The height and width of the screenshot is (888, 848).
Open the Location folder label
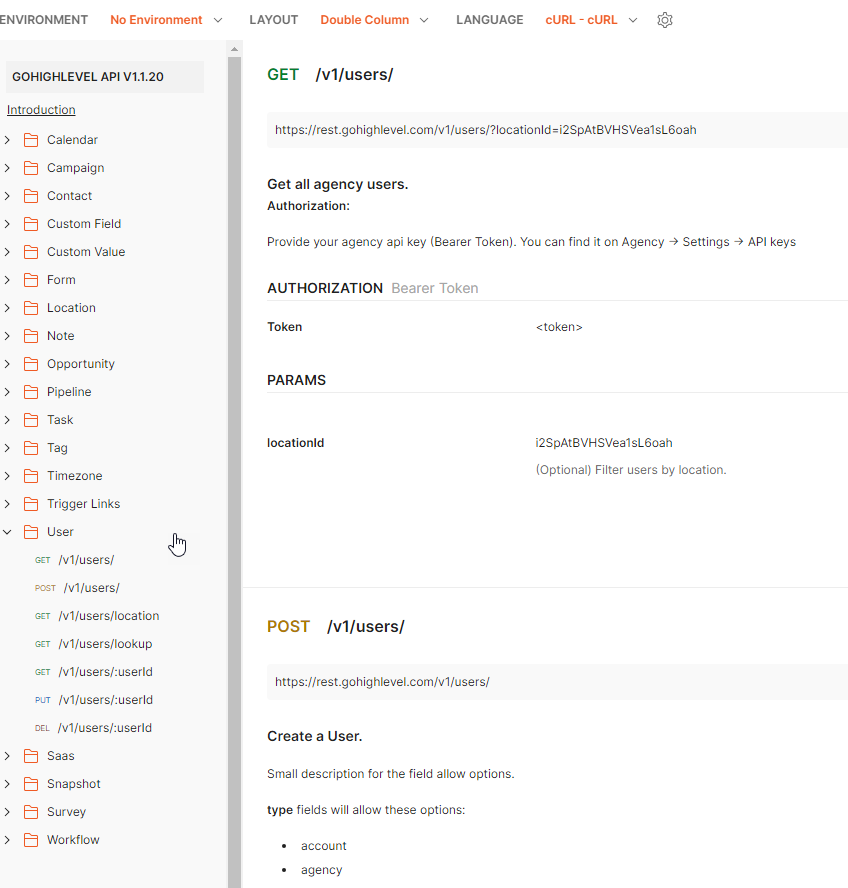pos(71,308)
